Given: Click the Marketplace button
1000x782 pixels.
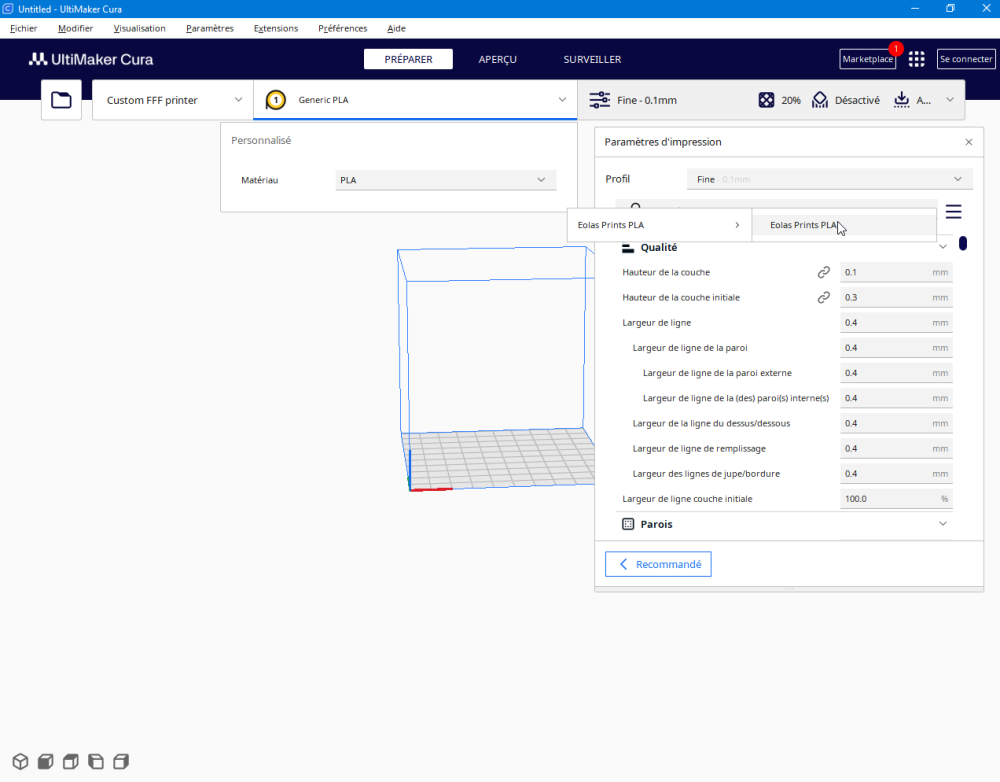Looking at the screenshot, I should pyautogui.click(x=867, y=59).
